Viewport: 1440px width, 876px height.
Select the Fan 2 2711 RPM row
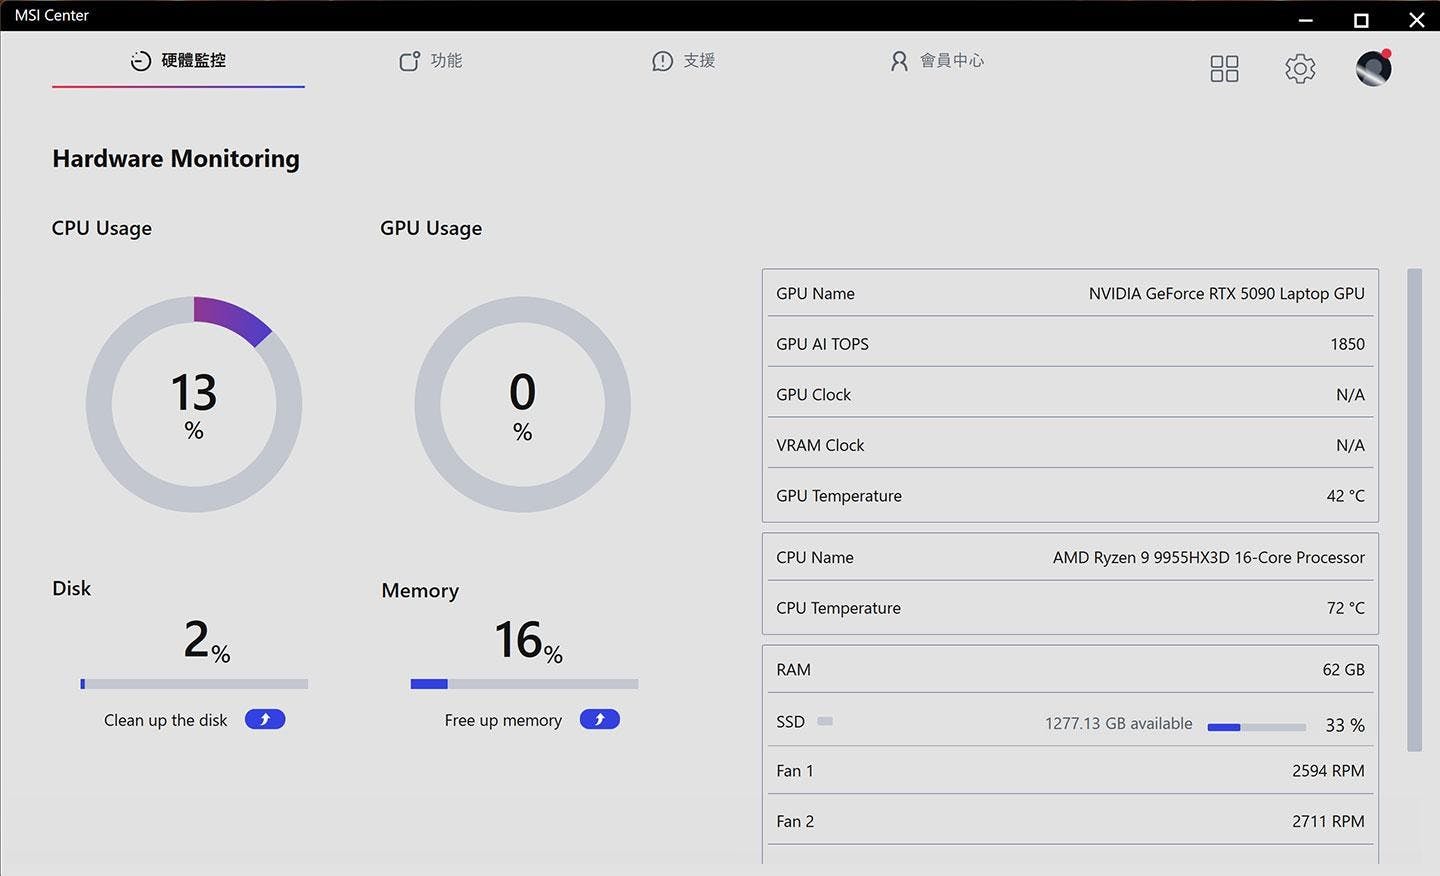click(x=1070, y=821)
